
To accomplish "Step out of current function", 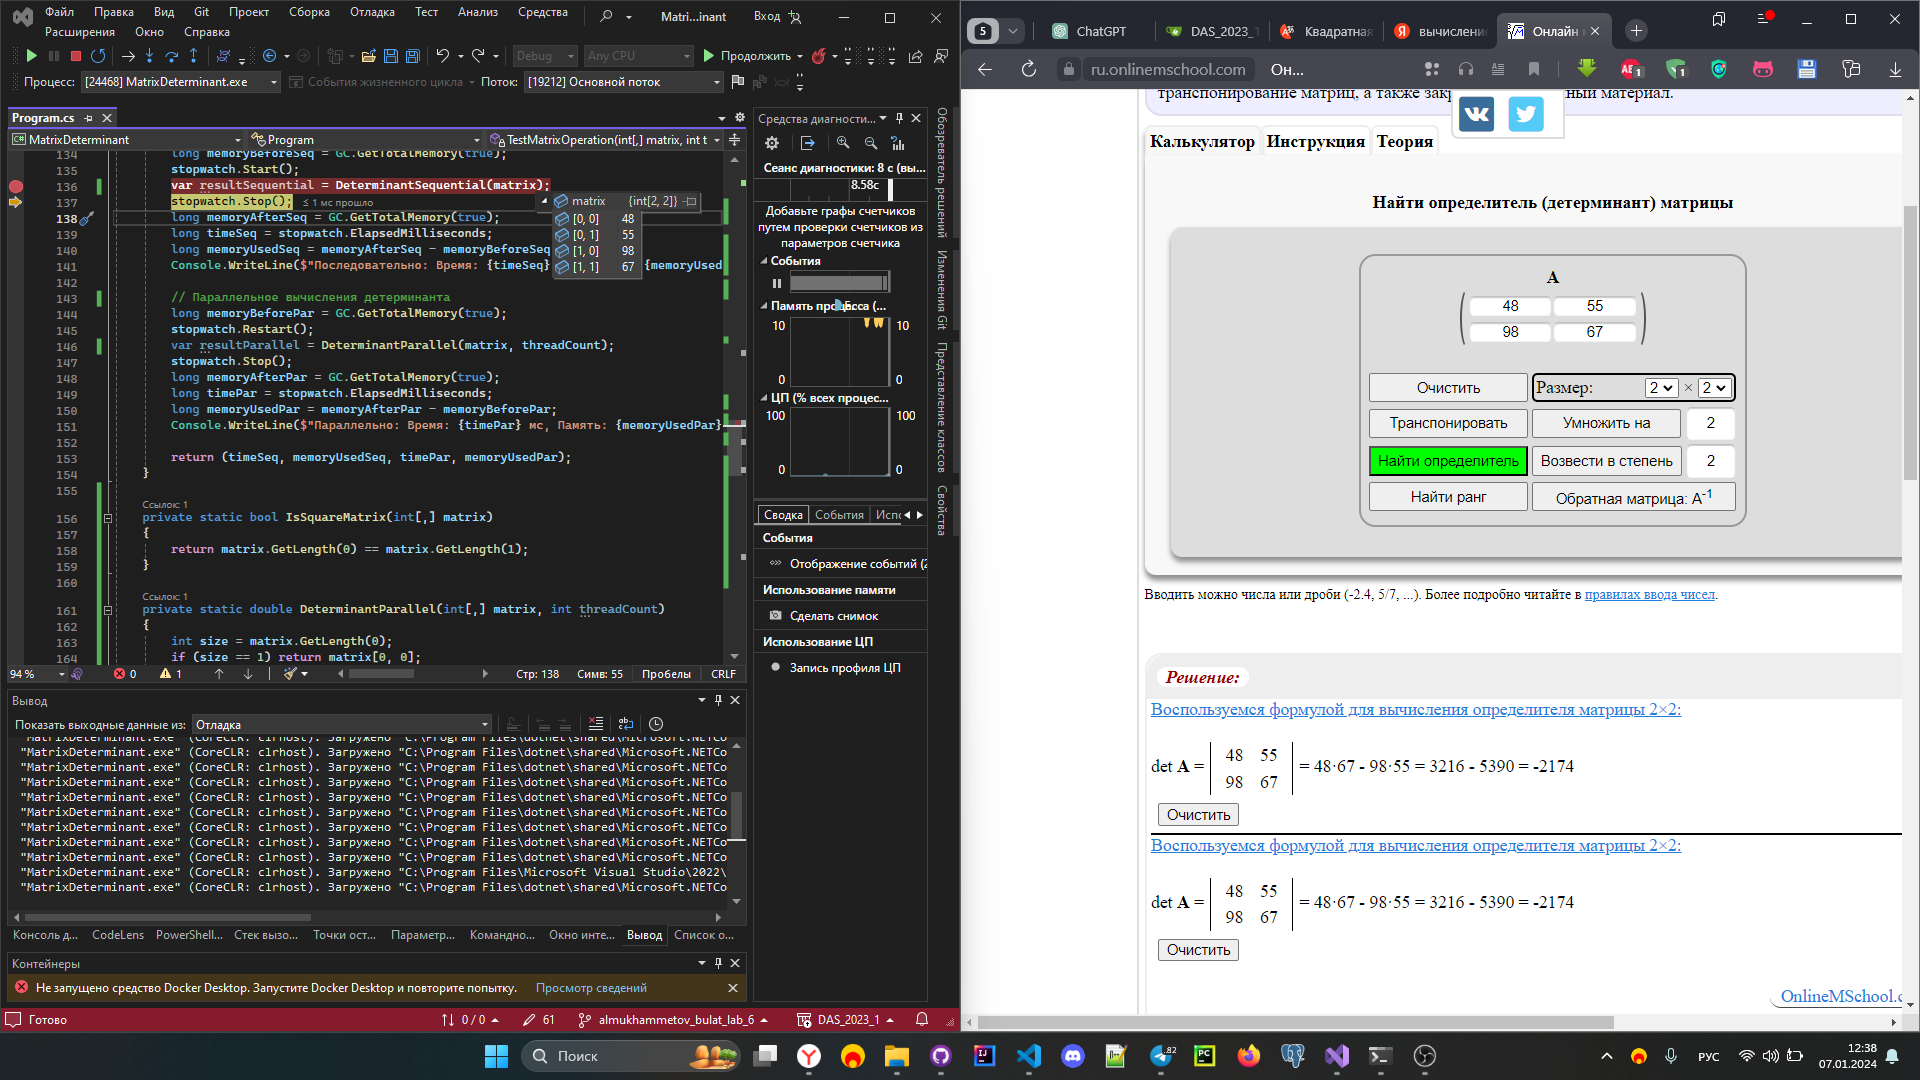I will point(193,56).
